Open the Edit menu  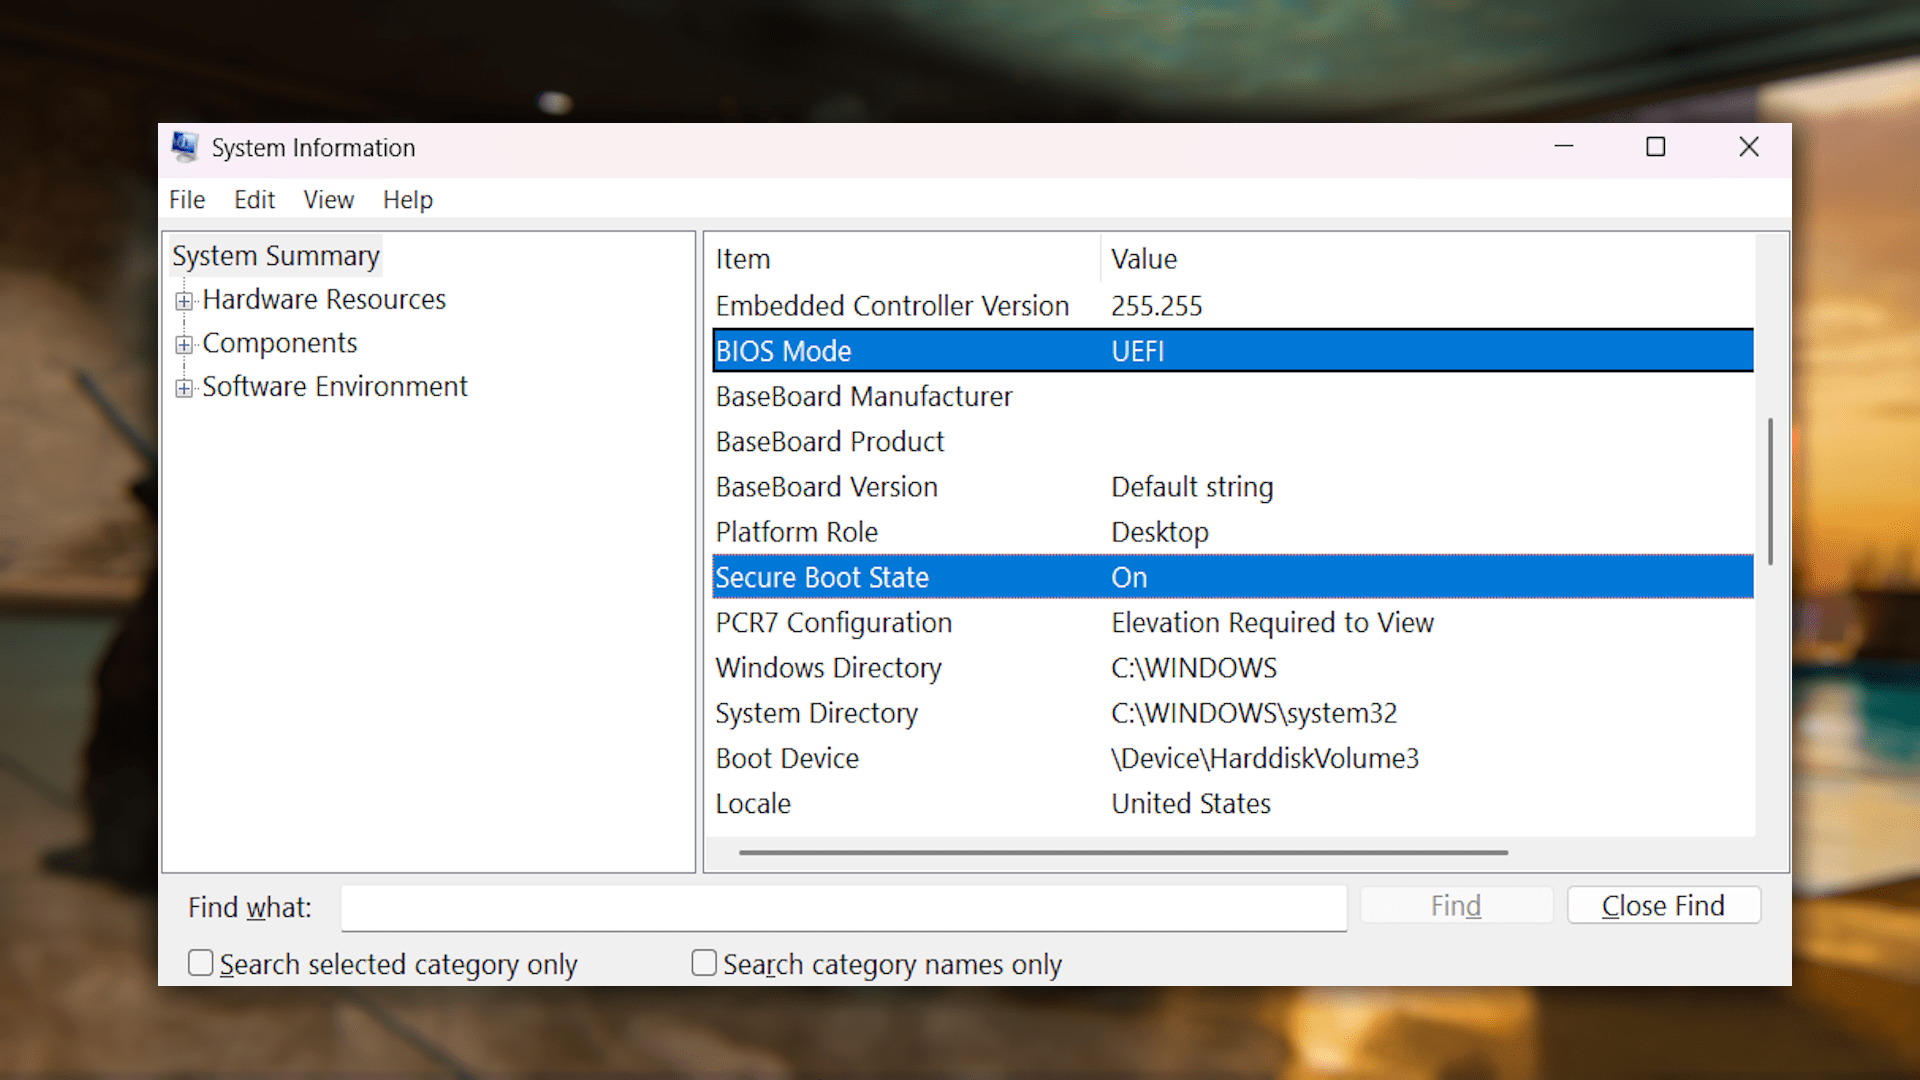[x=253, y=199]
